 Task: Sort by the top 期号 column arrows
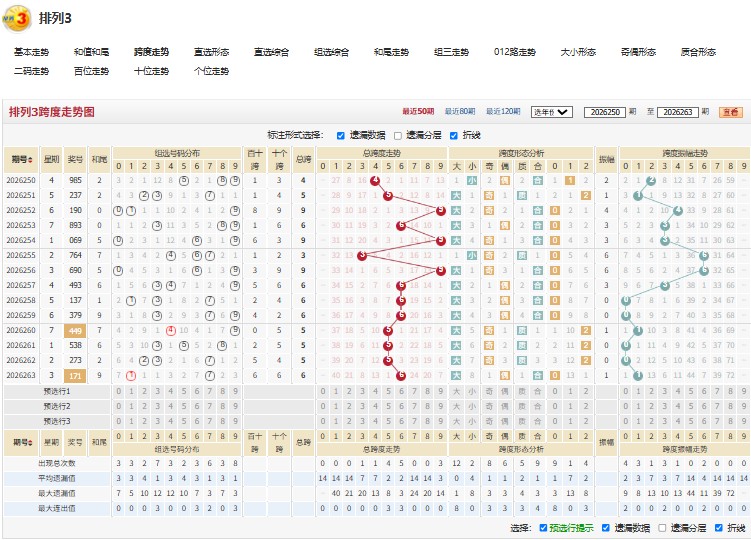31,159
